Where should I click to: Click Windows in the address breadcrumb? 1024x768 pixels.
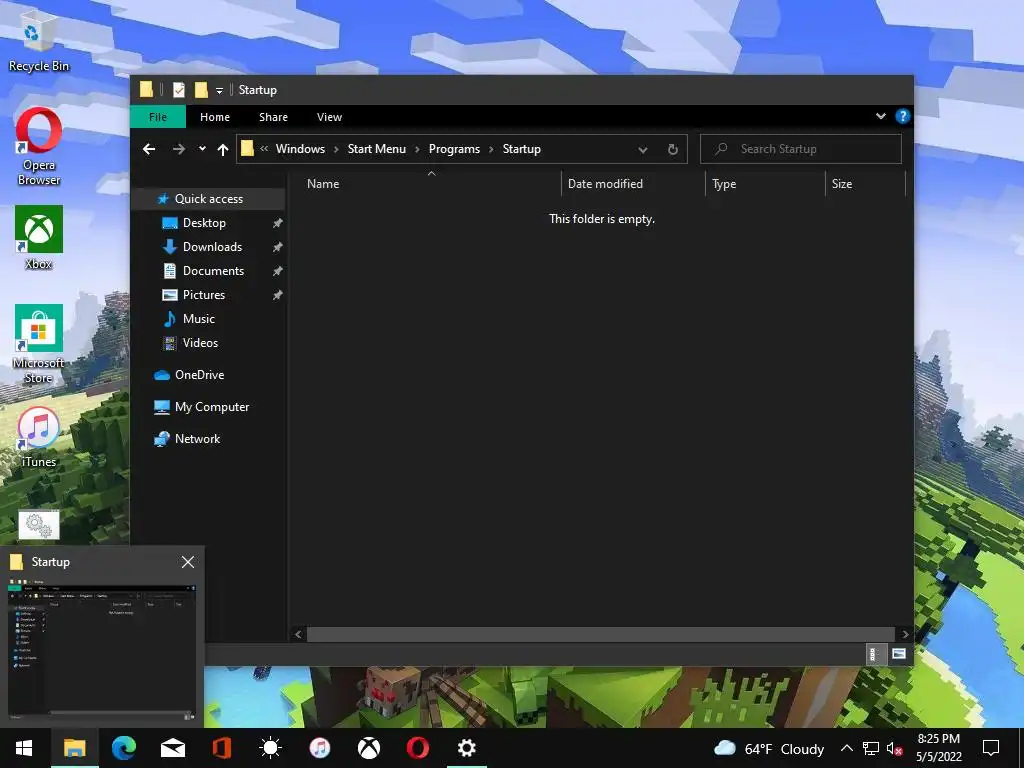click(300, 149)
